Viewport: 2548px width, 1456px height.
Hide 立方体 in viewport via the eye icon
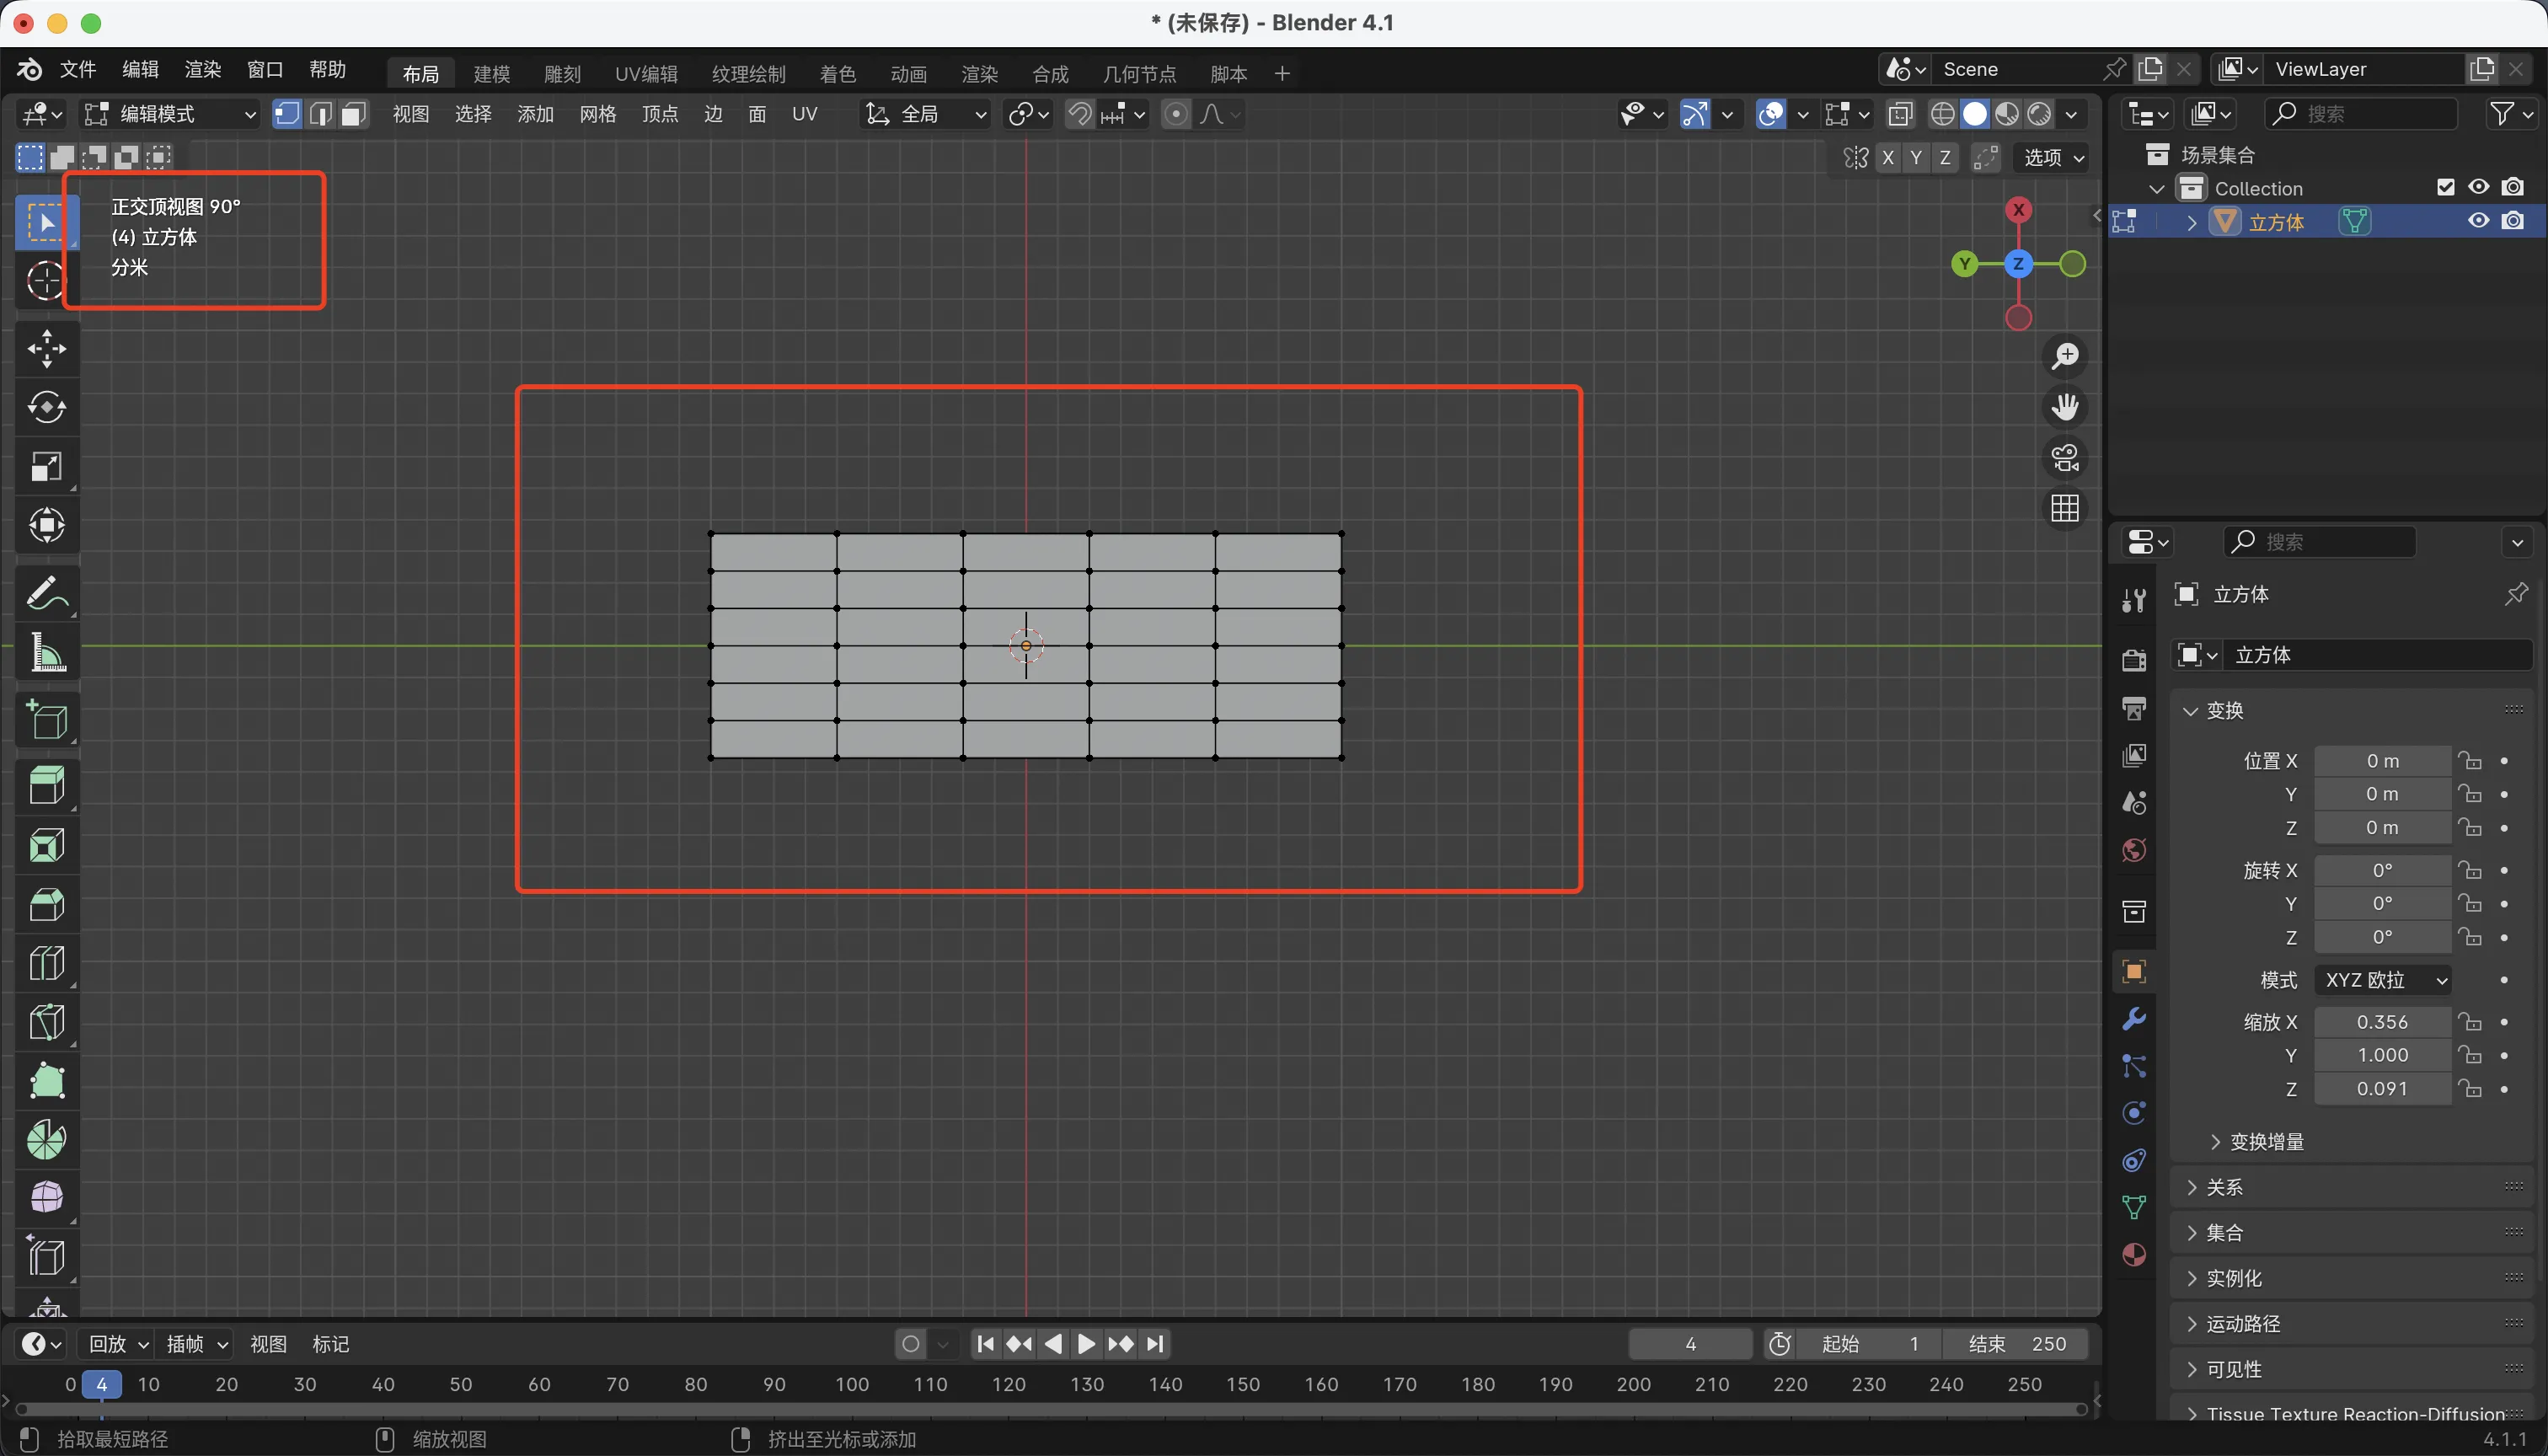click(2478, 221)
